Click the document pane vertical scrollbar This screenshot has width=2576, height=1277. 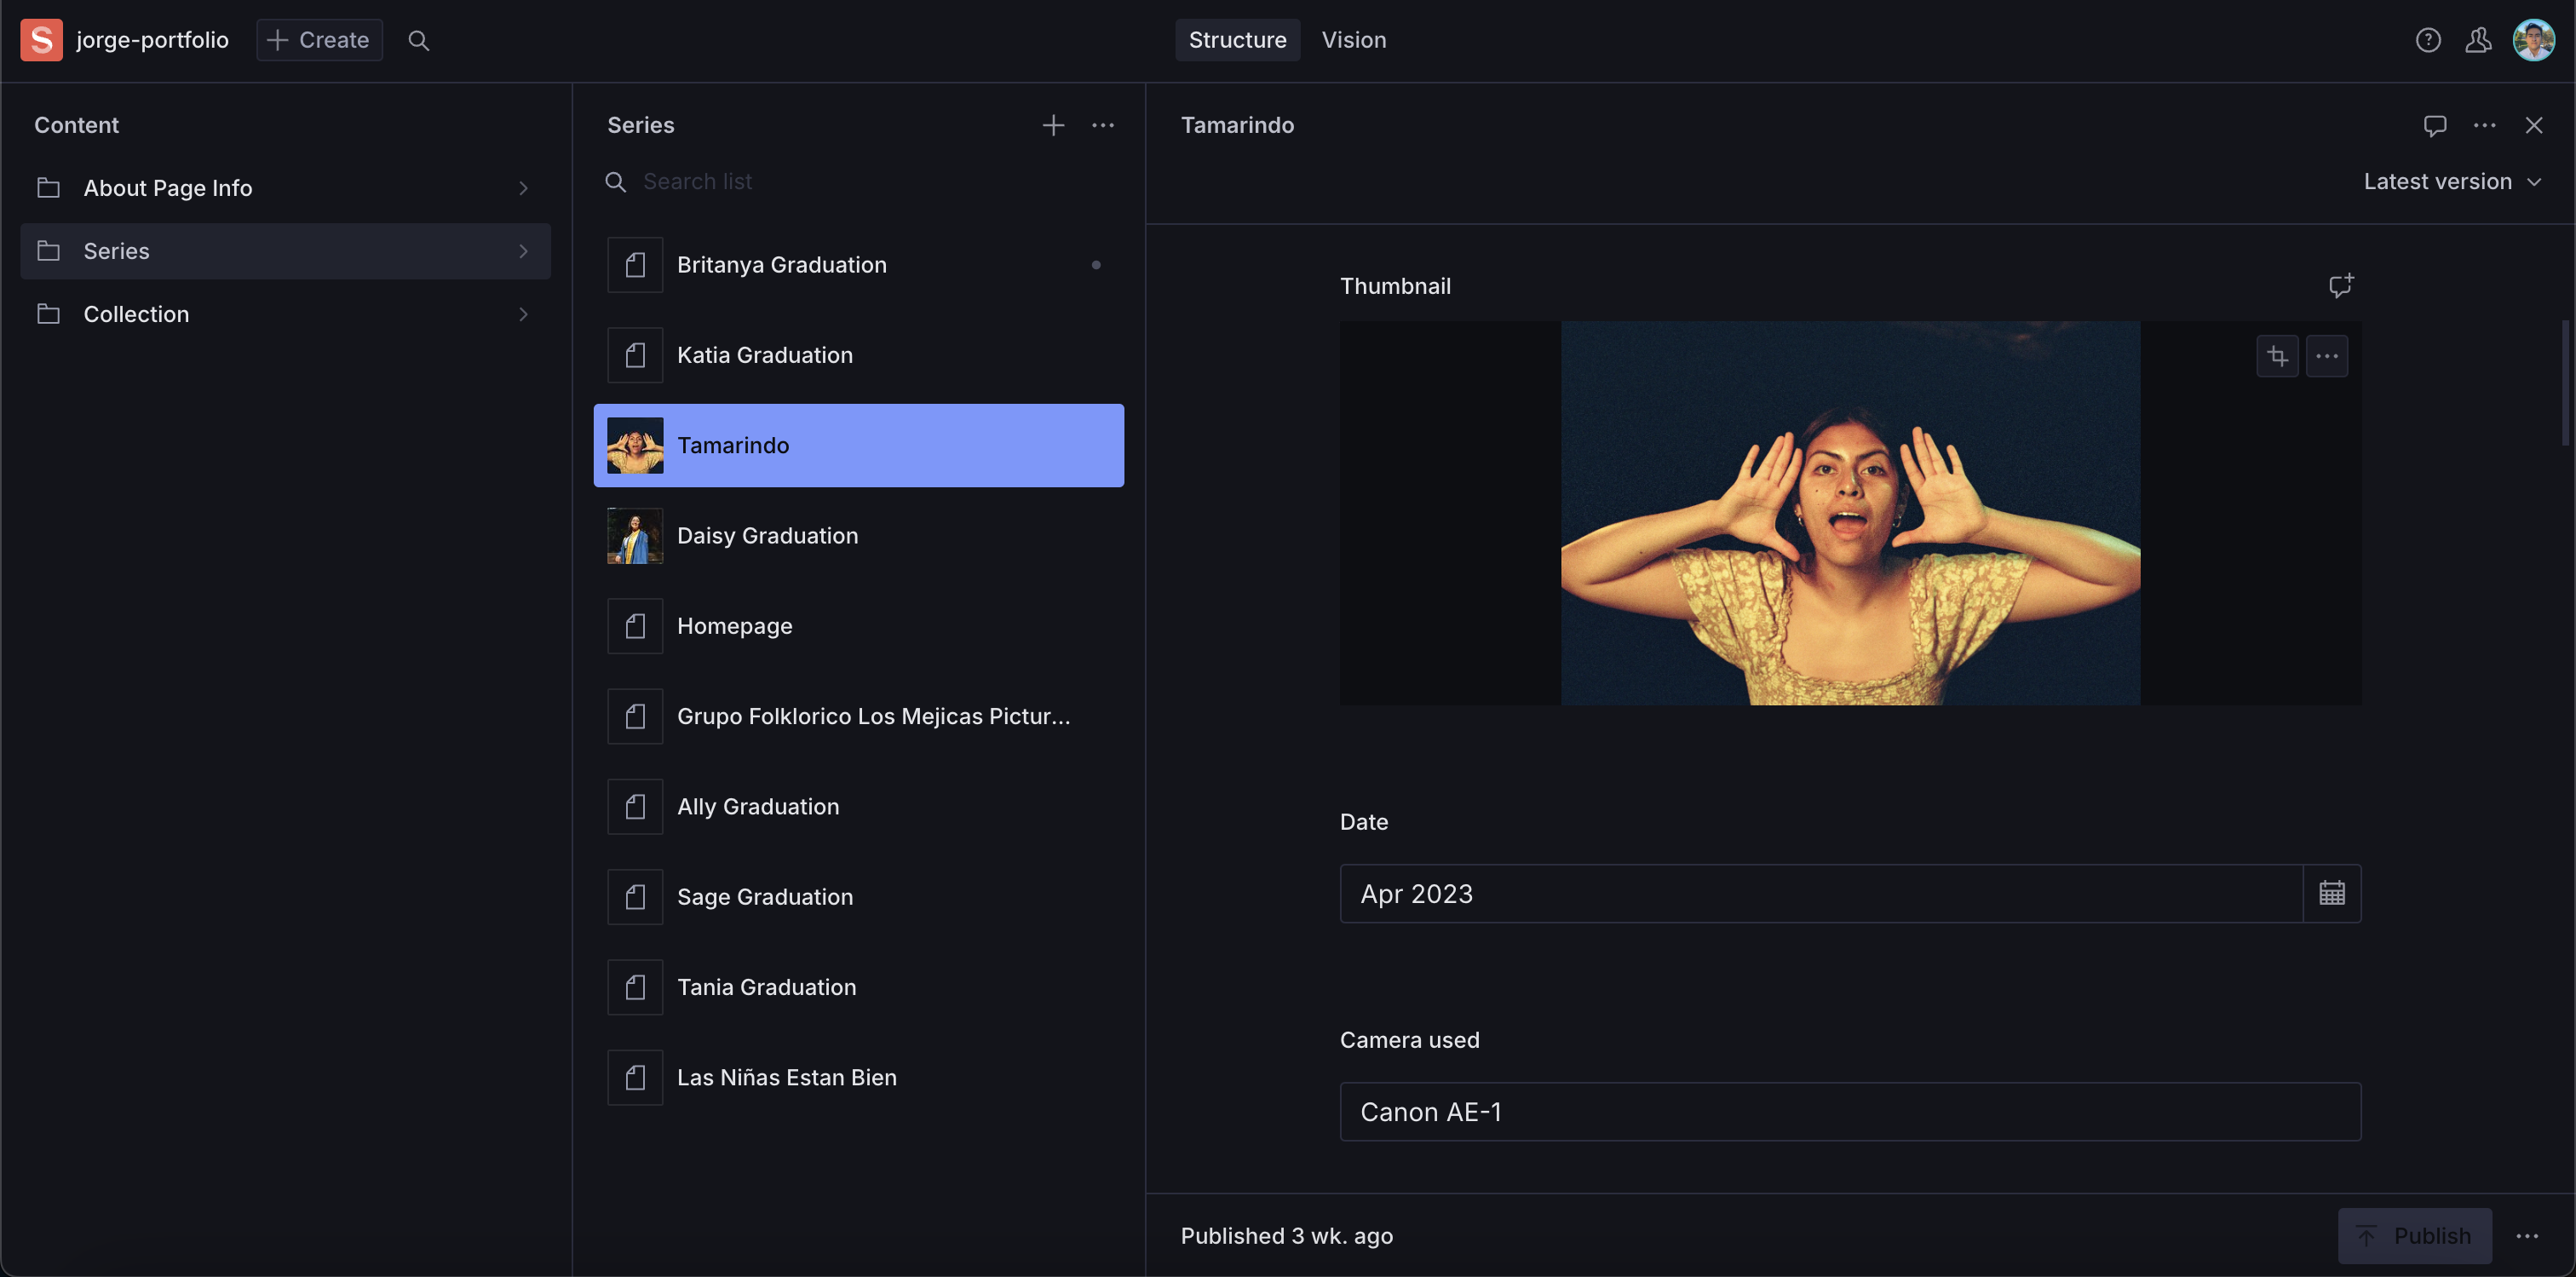click(x=2566, y=383)
